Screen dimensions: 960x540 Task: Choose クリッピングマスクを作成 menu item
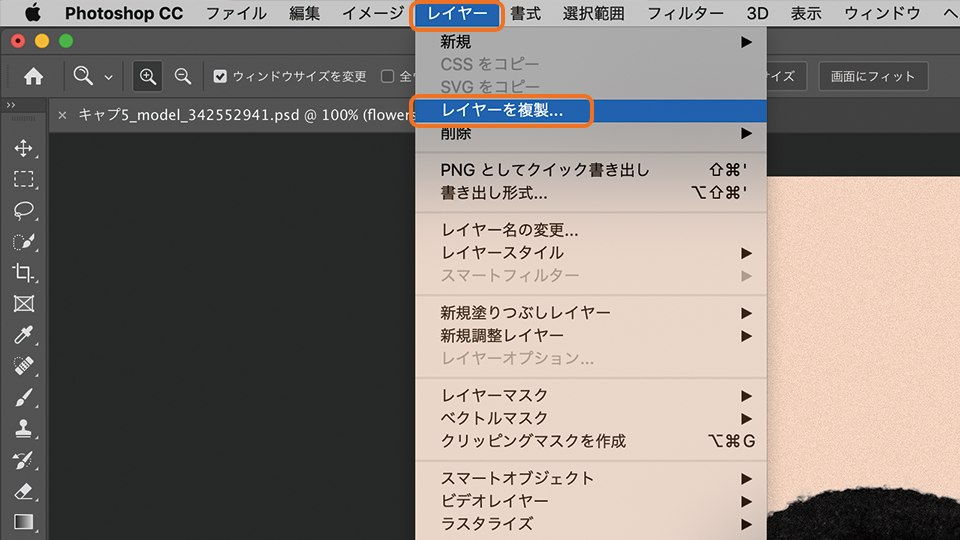[591, 441]
